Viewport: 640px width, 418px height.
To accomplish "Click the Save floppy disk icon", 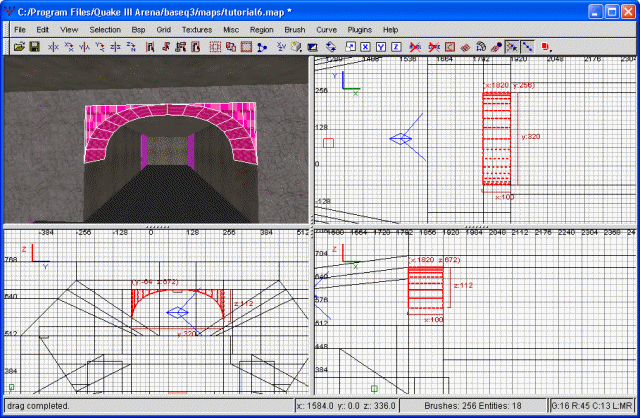I will pos(35,47).
